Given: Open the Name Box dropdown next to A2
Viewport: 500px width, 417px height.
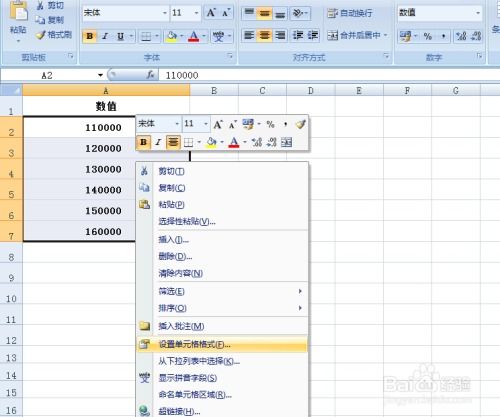Looking at the screenshot, I should click(100, 75).
